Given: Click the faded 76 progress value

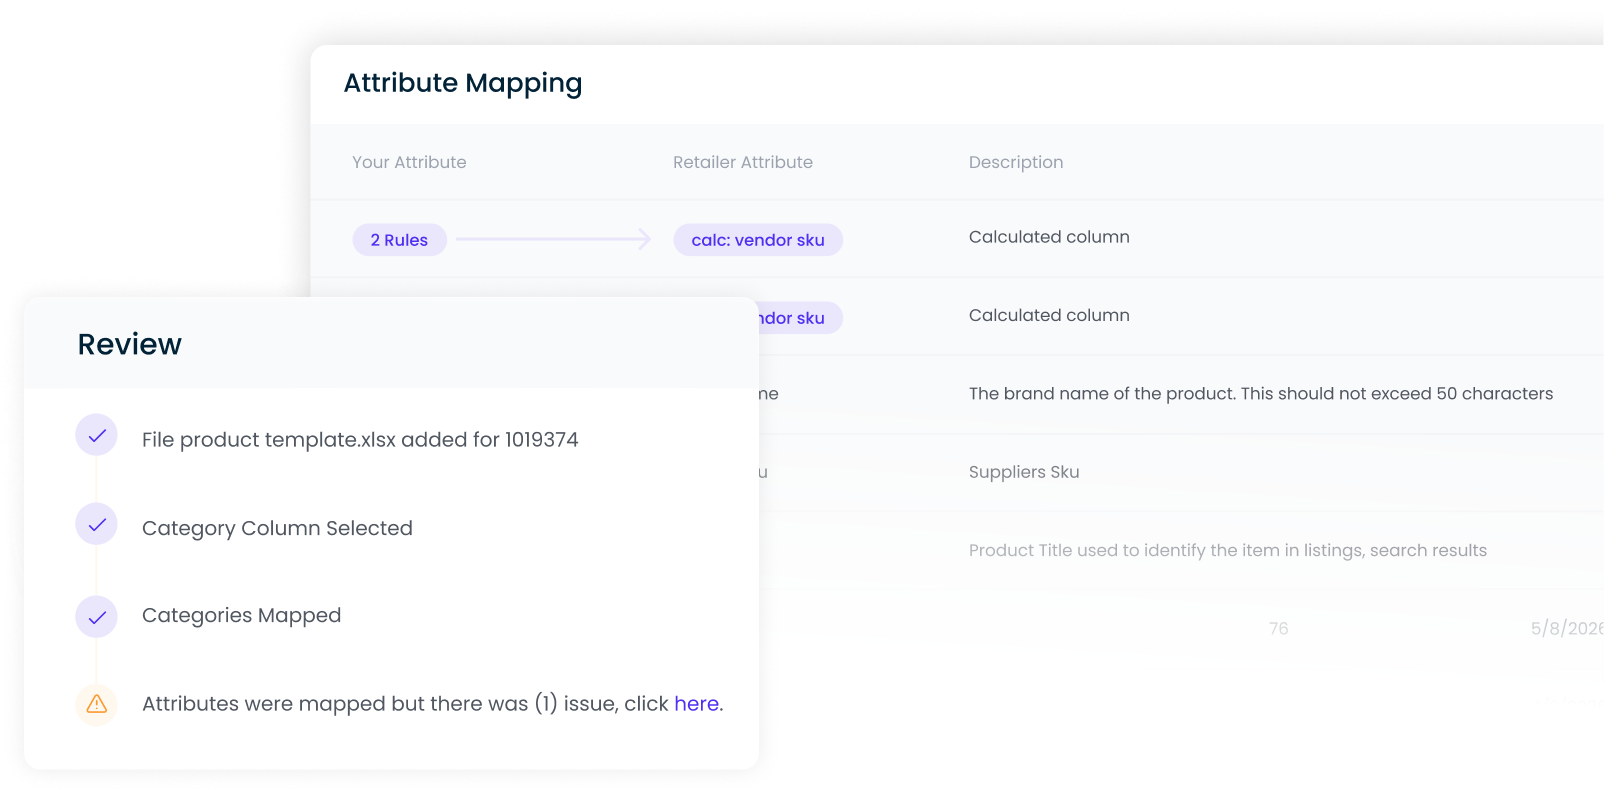Looking at the screenshot, I should point(1279,629).
